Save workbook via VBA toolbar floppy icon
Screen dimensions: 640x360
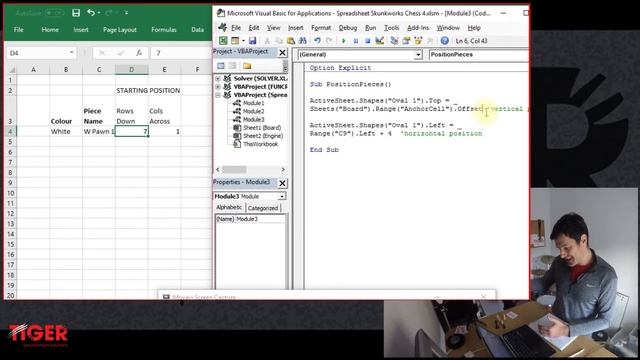point(252,40)
